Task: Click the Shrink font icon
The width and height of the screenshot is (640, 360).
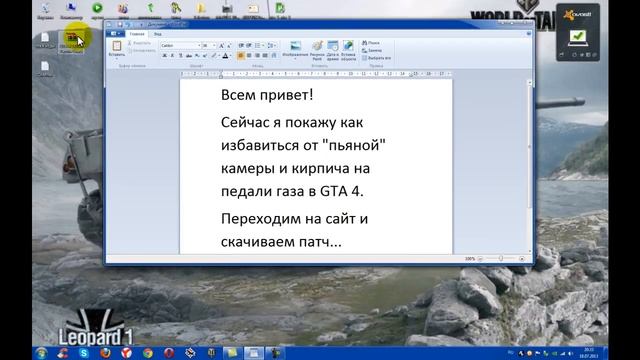Action: [x=229, y=45]
